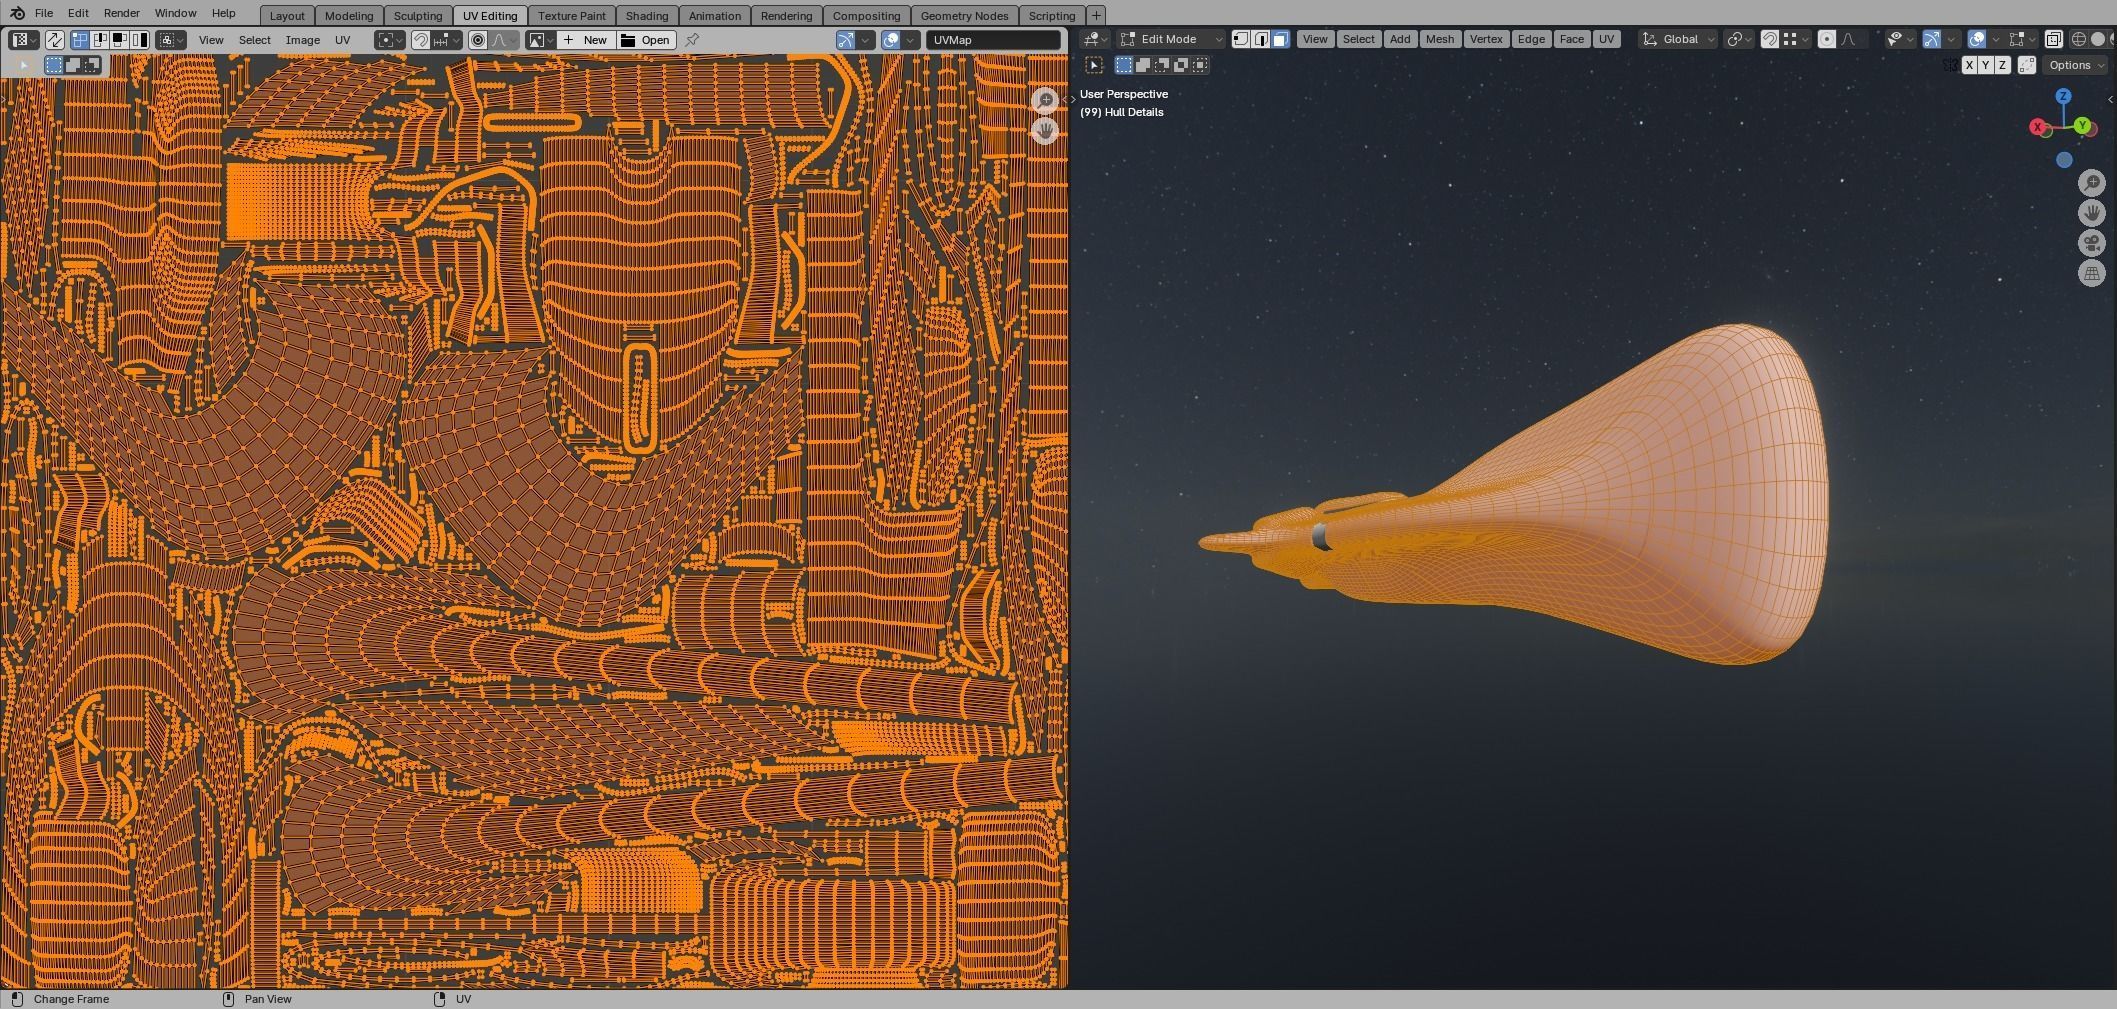
Task: Switch perspective/orthographic with grid gizmo
Action: (x=2092, y=273)
